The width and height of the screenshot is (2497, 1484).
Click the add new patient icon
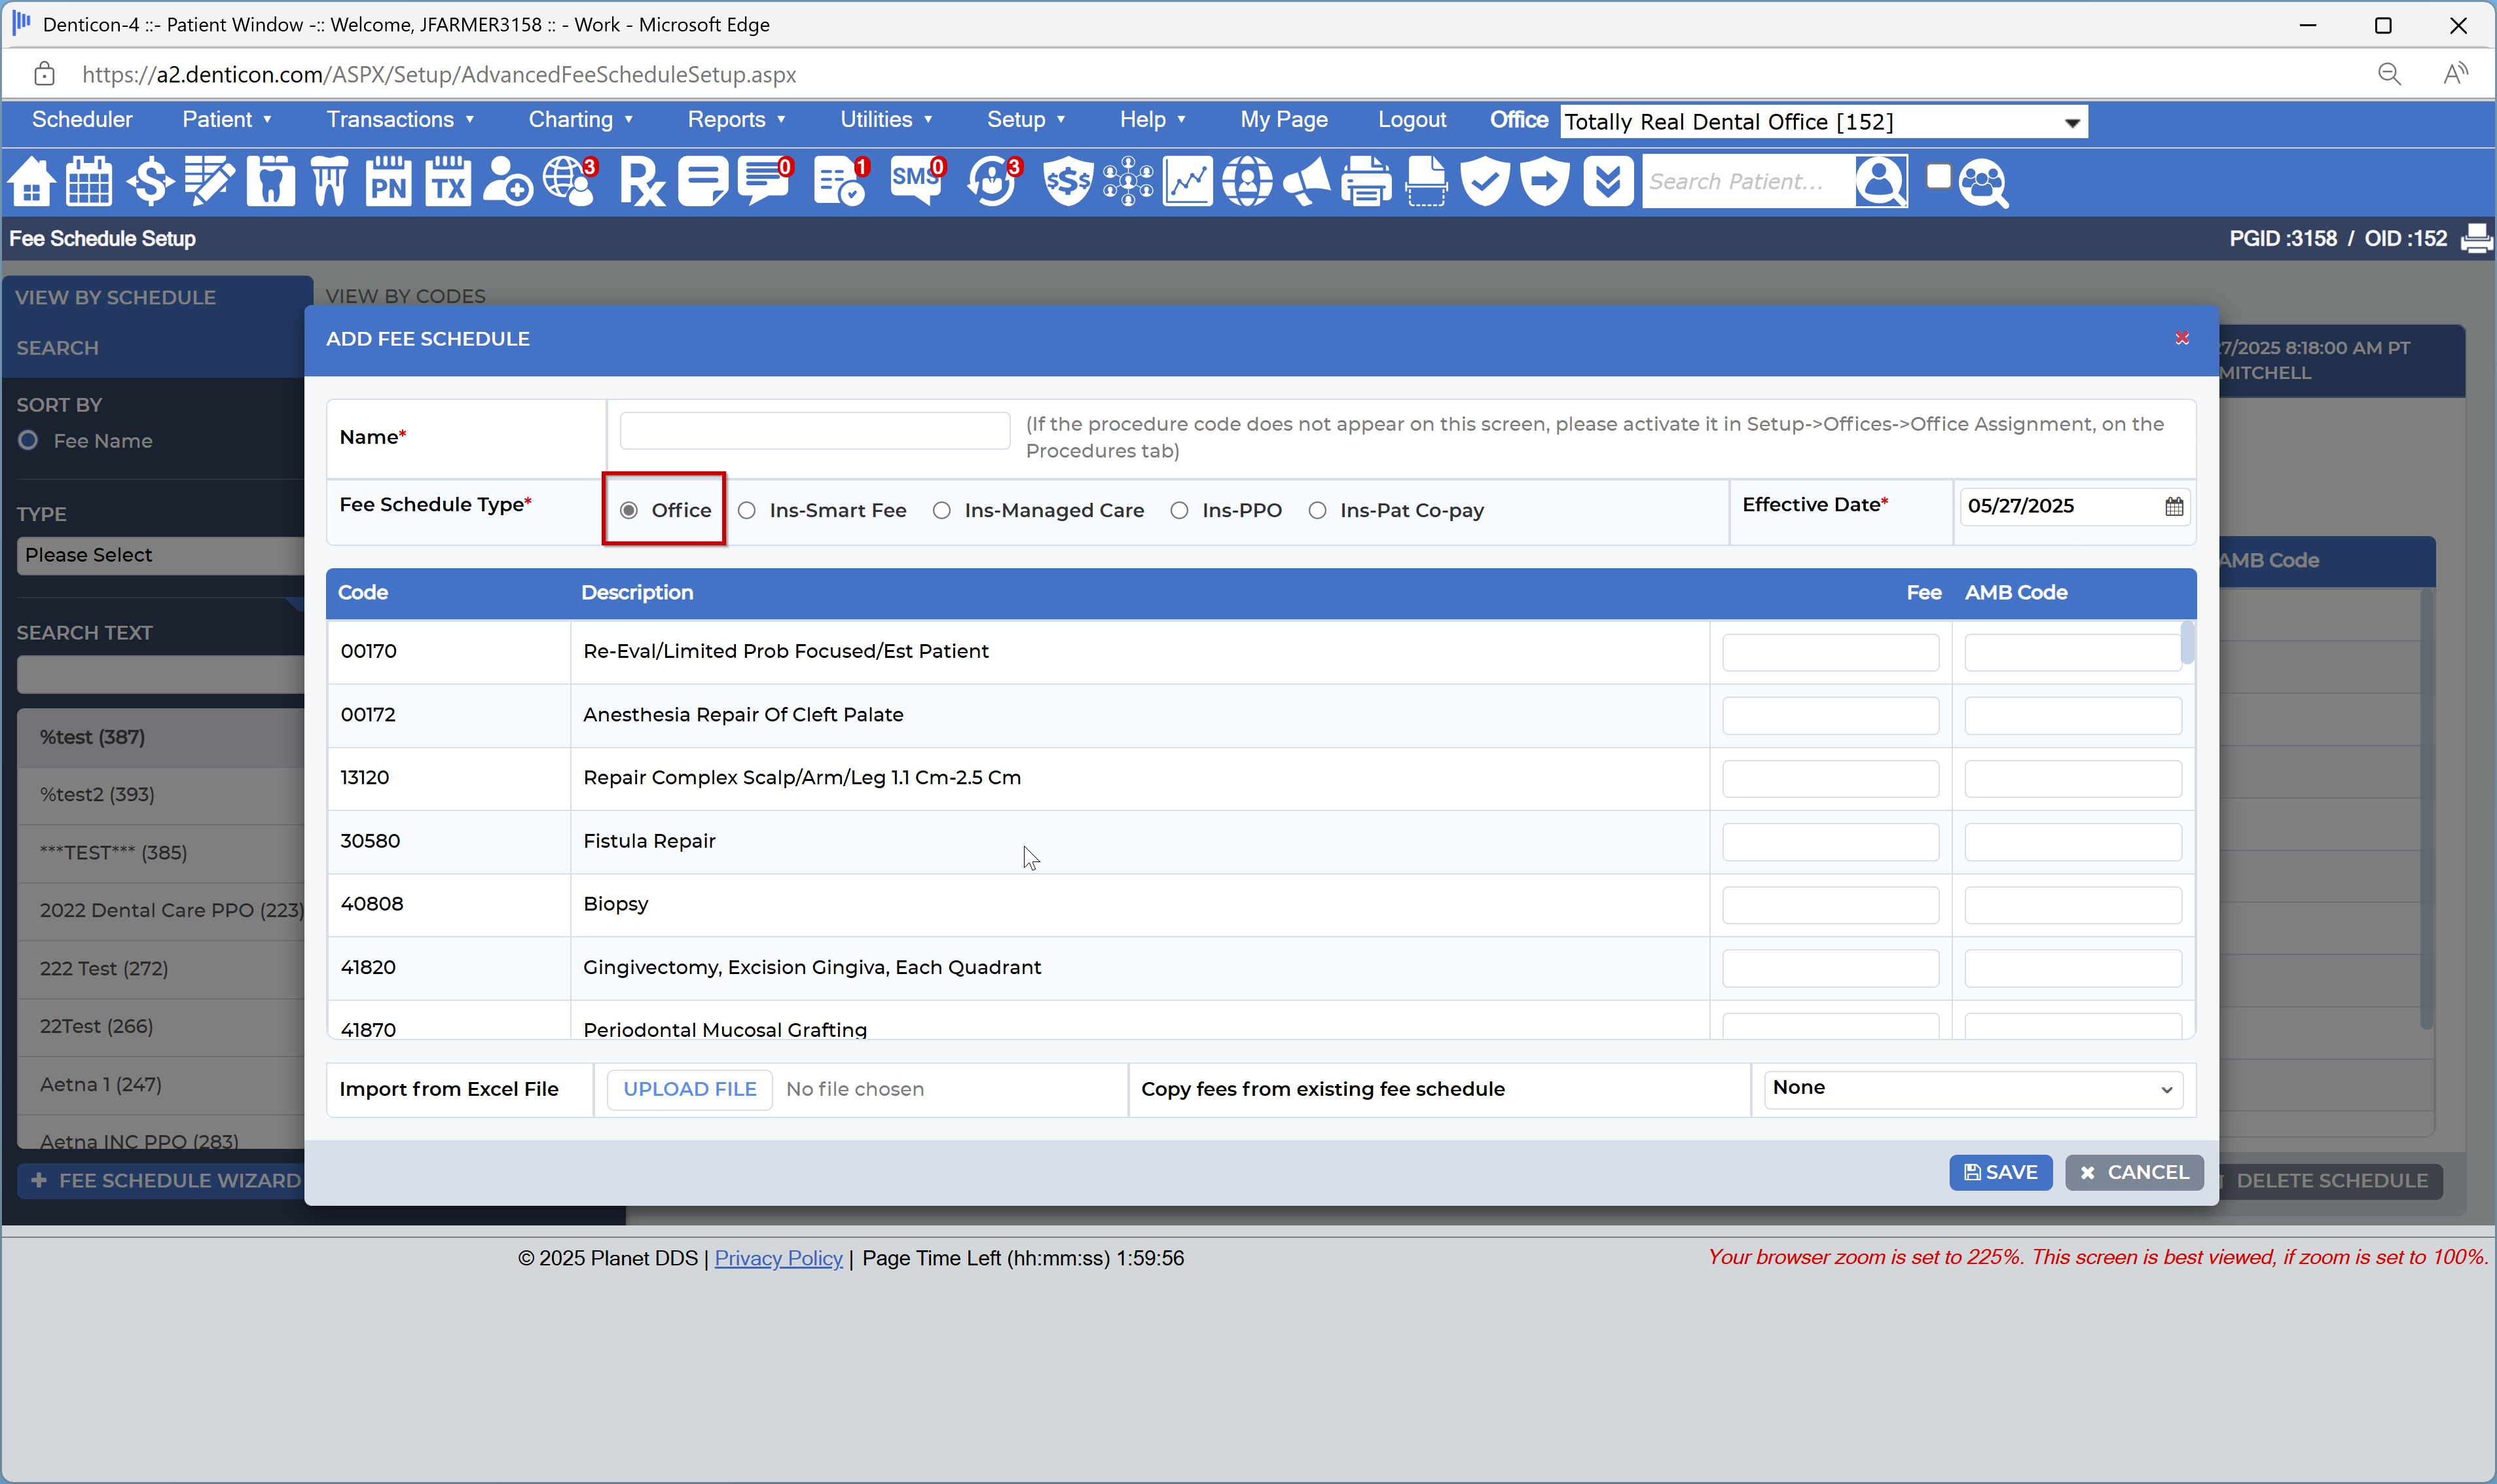point(508,182)
